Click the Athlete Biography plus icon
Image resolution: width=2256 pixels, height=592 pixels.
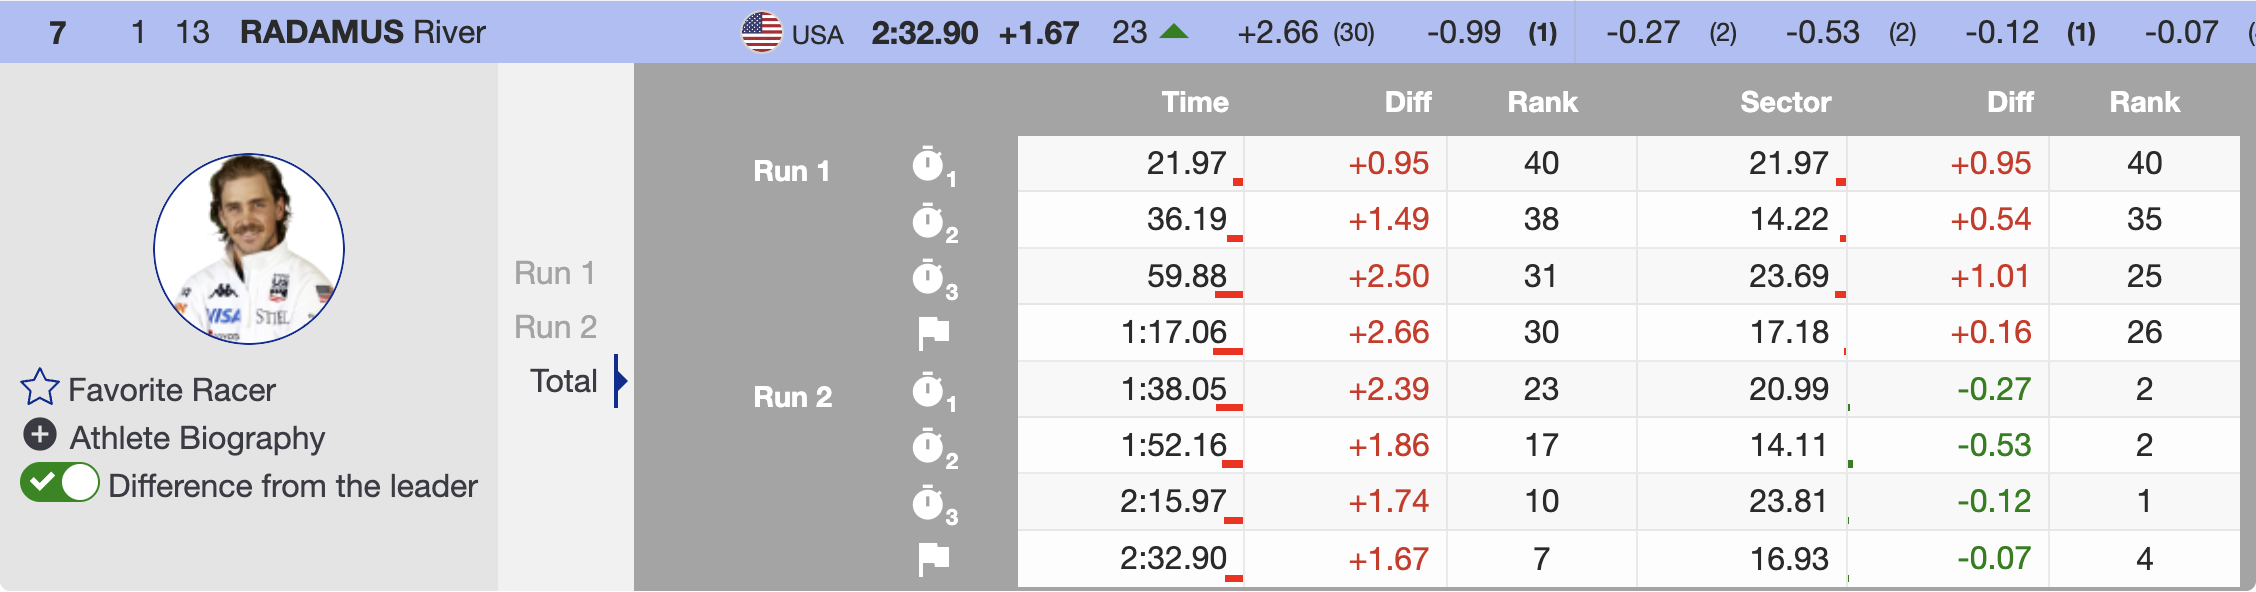coord(40,436)
